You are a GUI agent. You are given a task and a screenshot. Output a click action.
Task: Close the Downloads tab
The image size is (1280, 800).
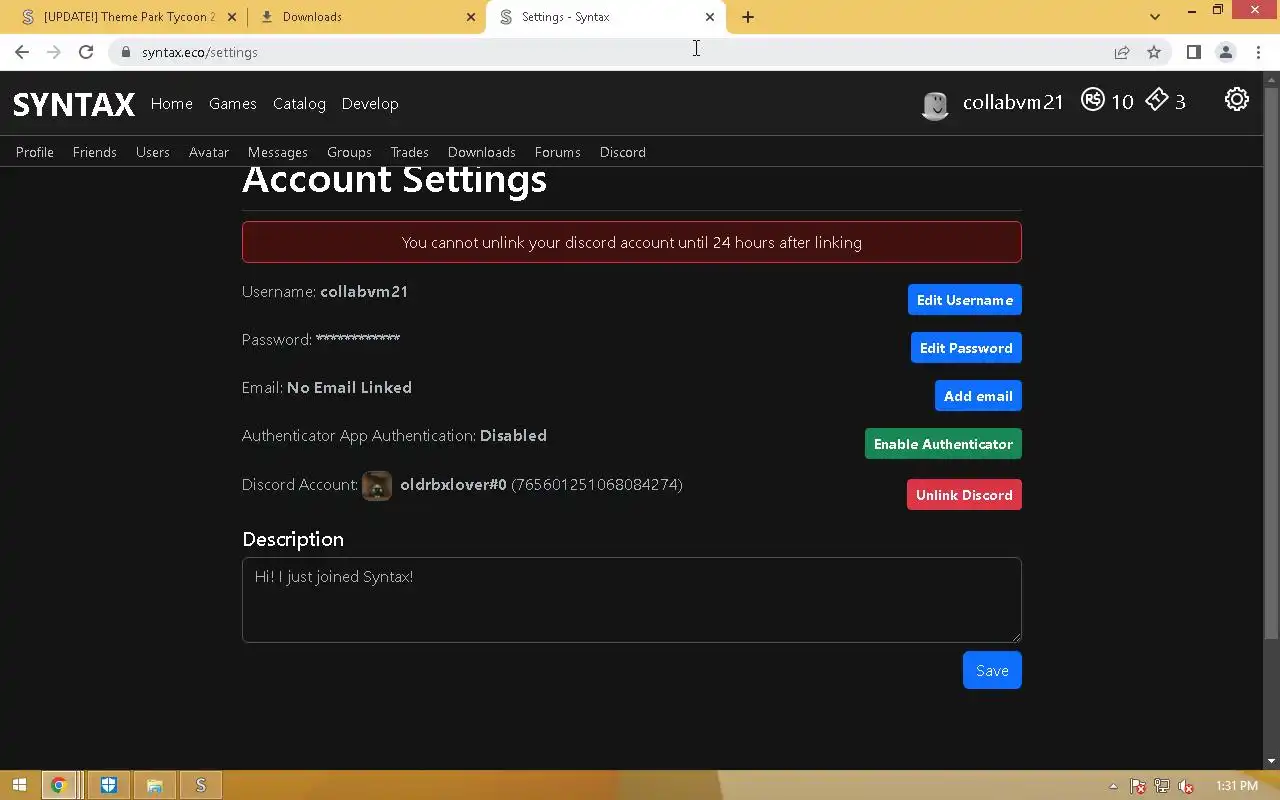471,17
